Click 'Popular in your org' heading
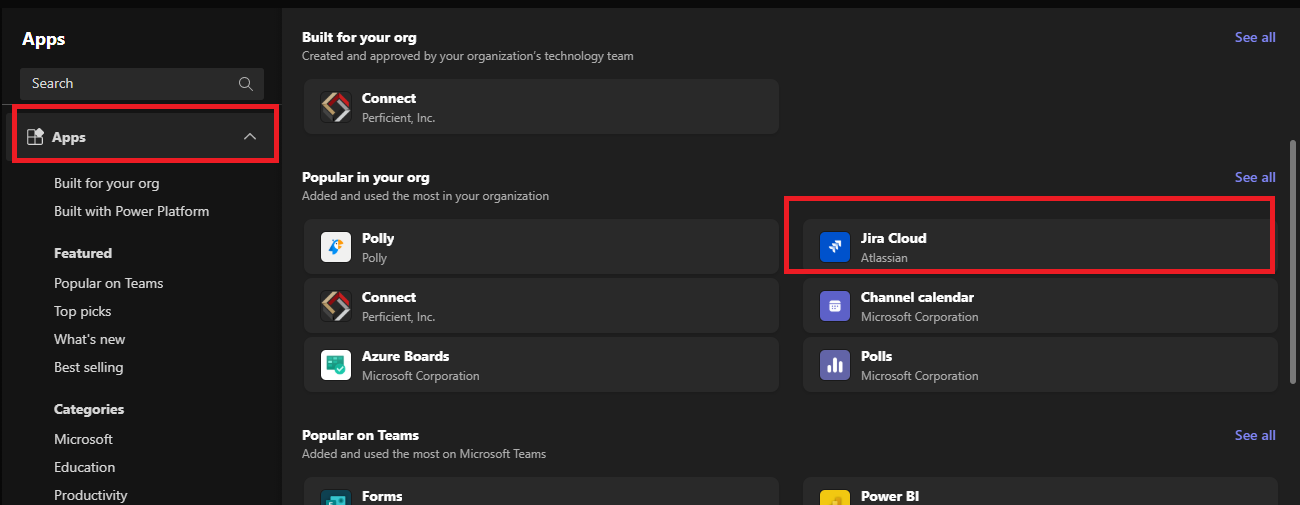The height and width of the screenshot is (505, 1300). coord(366,177)
